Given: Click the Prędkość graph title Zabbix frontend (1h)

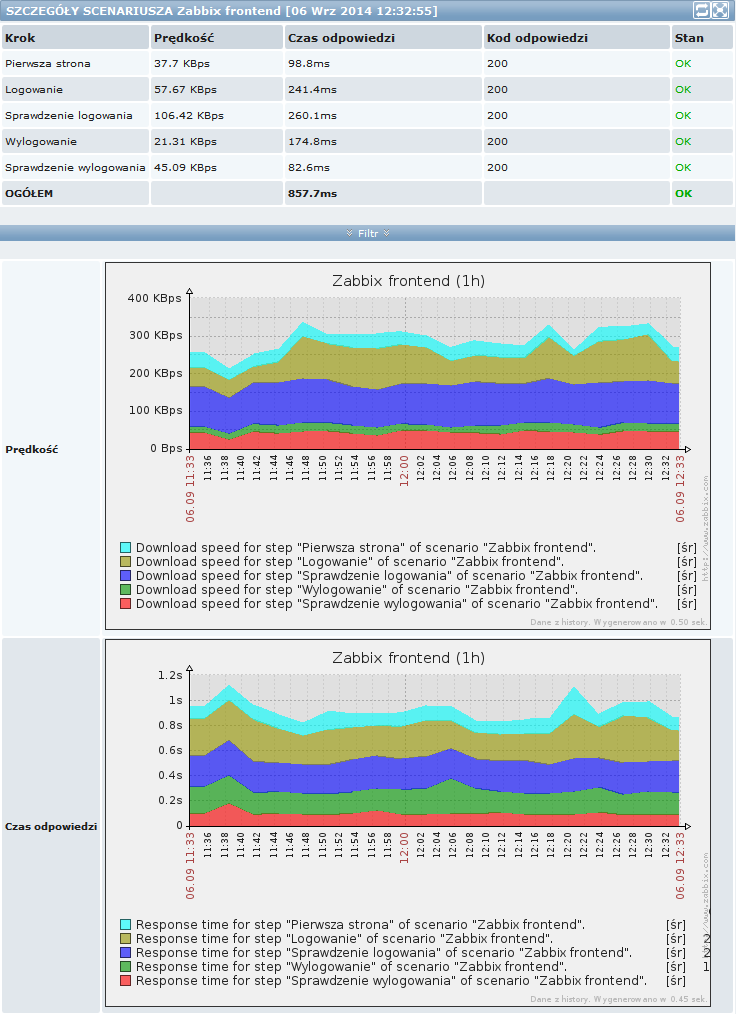Looking at the screenshot, I should click(x=408, y=281).
